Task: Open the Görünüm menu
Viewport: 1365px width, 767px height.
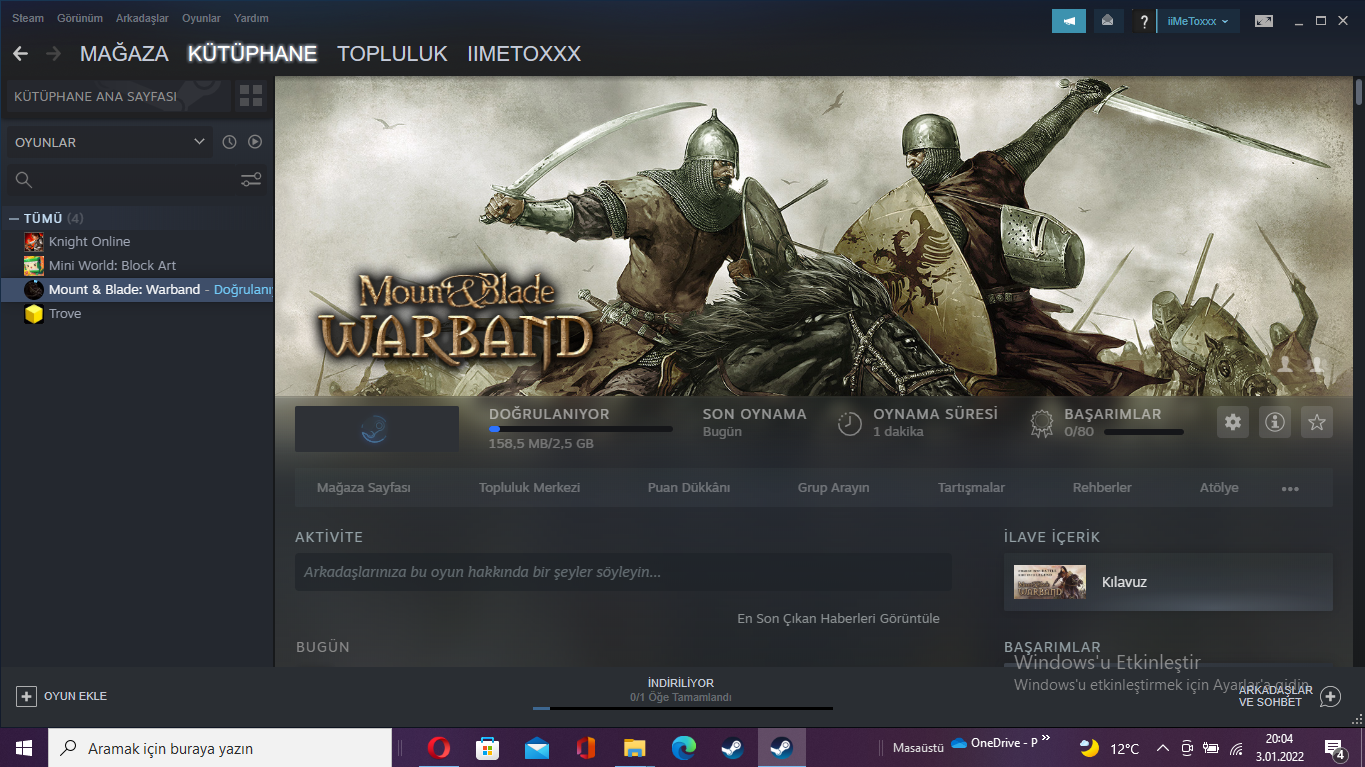Action: coord(80,18)
